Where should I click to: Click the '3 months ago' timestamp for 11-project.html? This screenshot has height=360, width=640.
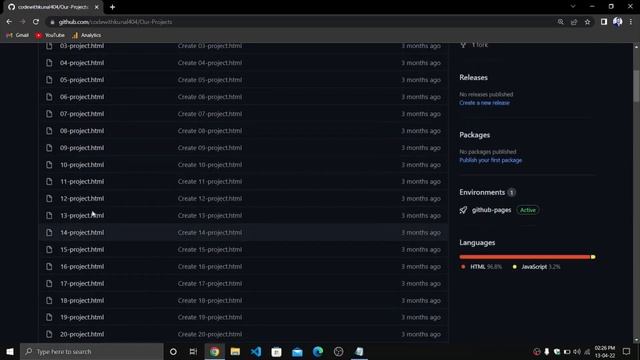[421, 182]
